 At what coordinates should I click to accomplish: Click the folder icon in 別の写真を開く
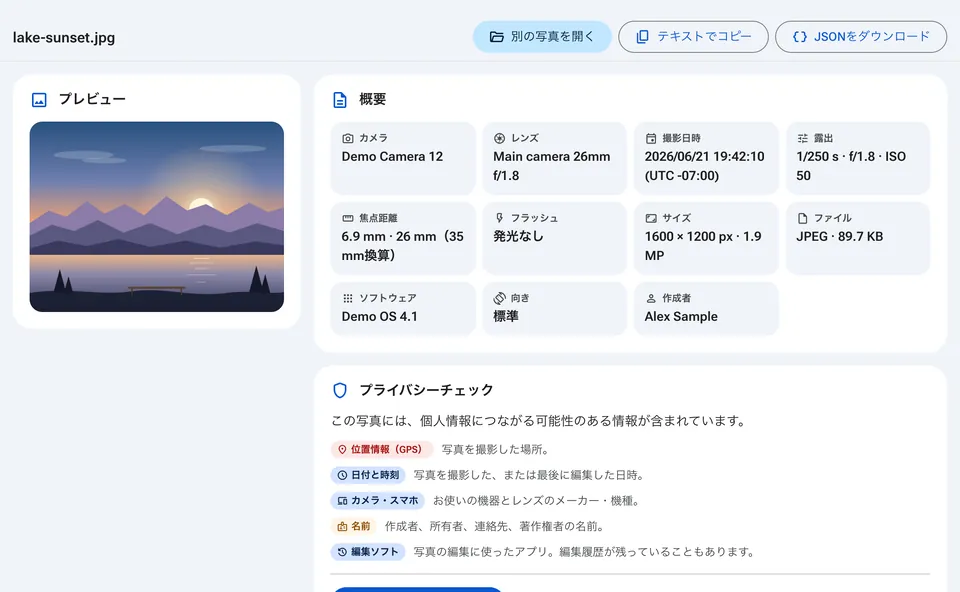[497, 37]
